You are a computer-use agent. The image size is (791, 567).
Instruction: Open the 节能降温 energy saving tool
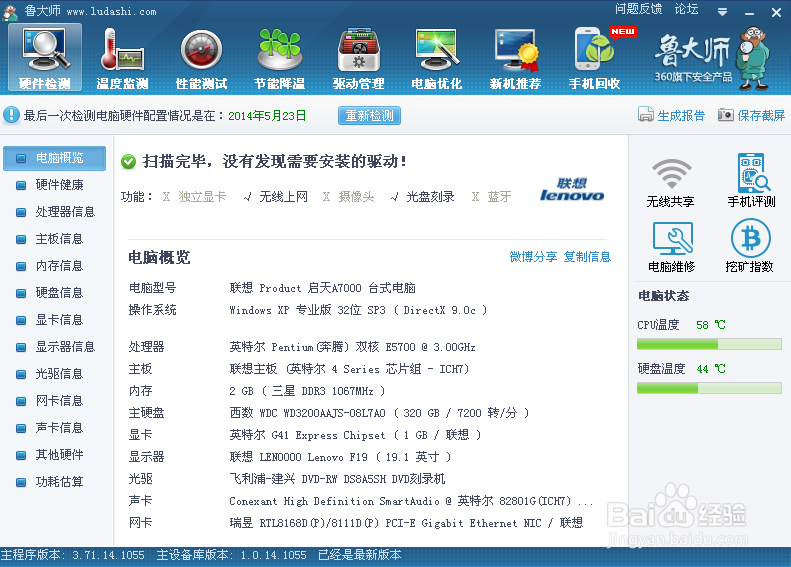pos(279,59)
